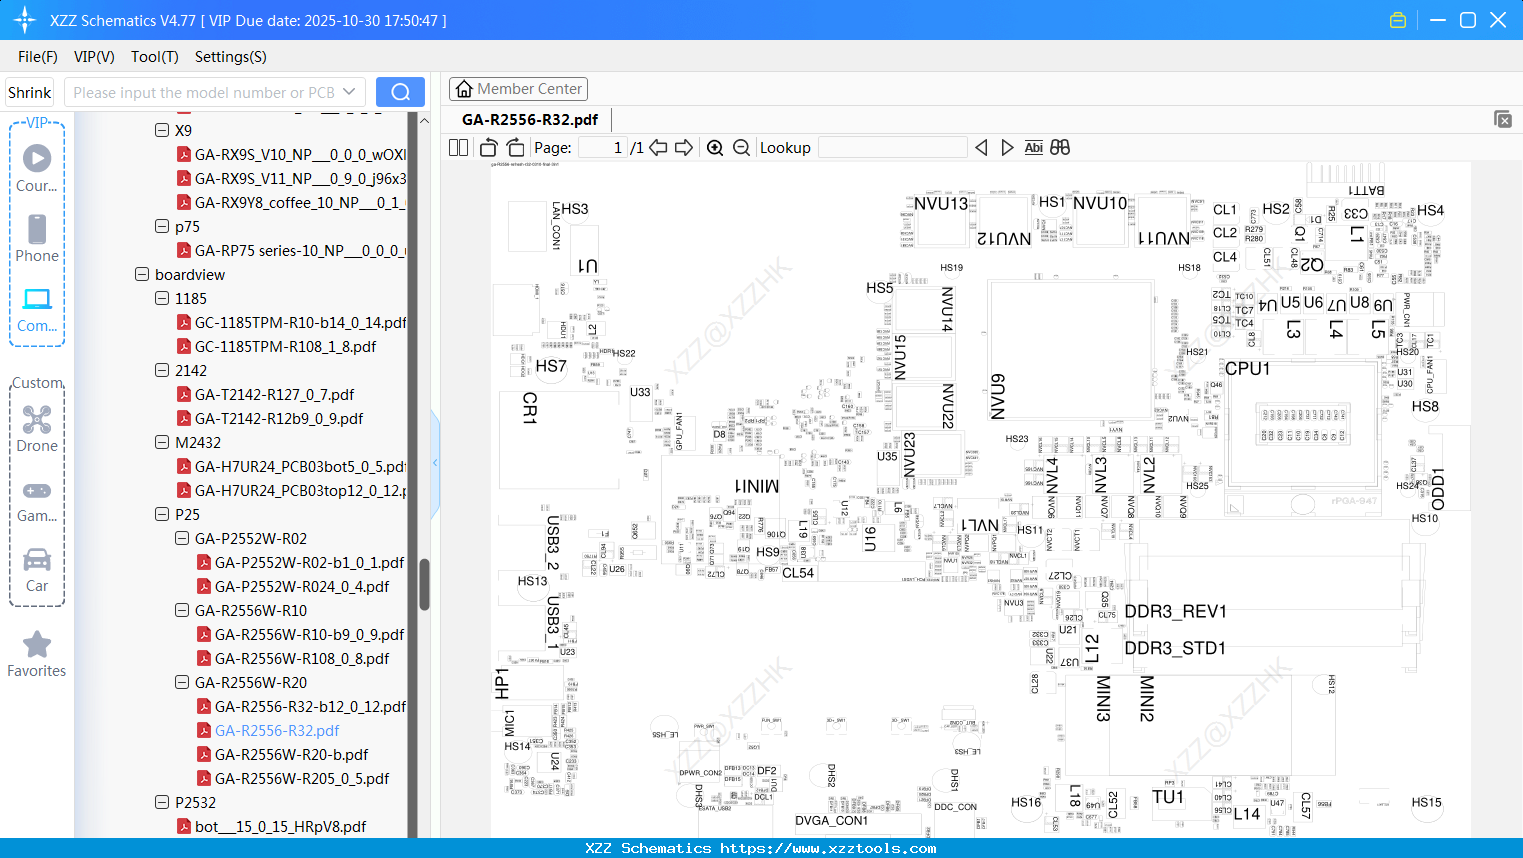The height and width of the screenshot is (858, 1523).
Task: Open the VIP(V) menu
Action: click(94, 57)
